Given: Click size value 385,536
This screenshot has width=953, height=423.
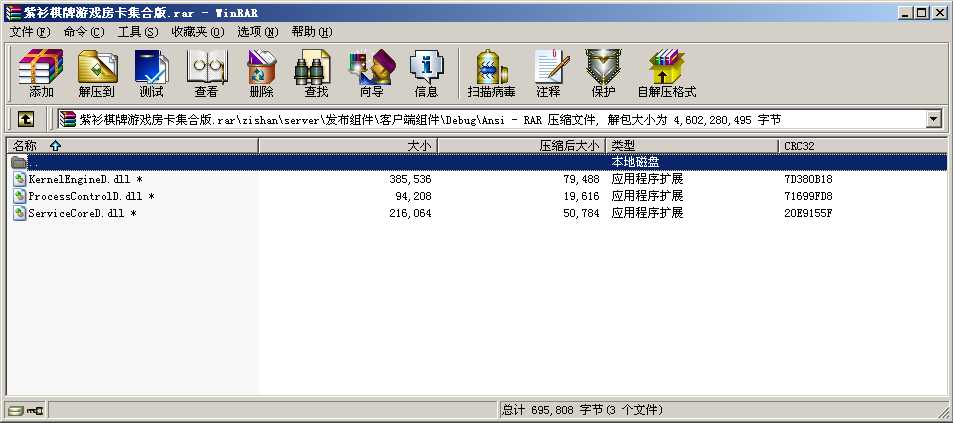Looking at the screenshot, I should click(410, 180).
